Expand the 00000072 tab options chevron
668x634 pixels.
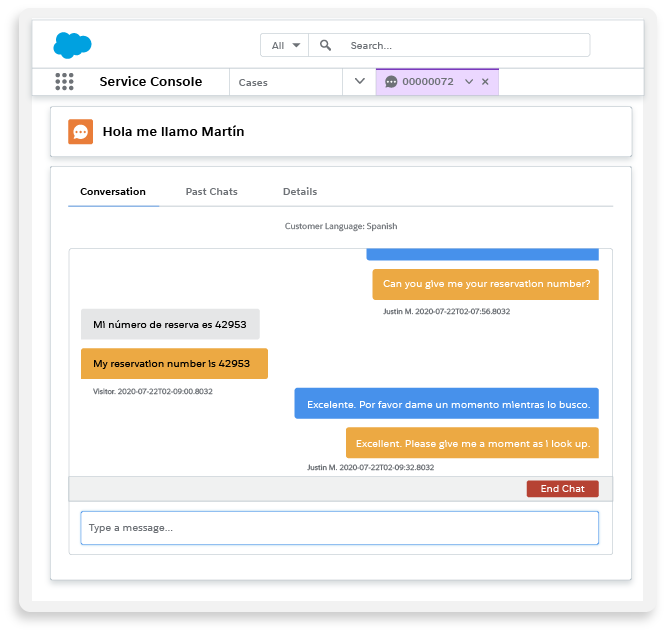point(469,82)
